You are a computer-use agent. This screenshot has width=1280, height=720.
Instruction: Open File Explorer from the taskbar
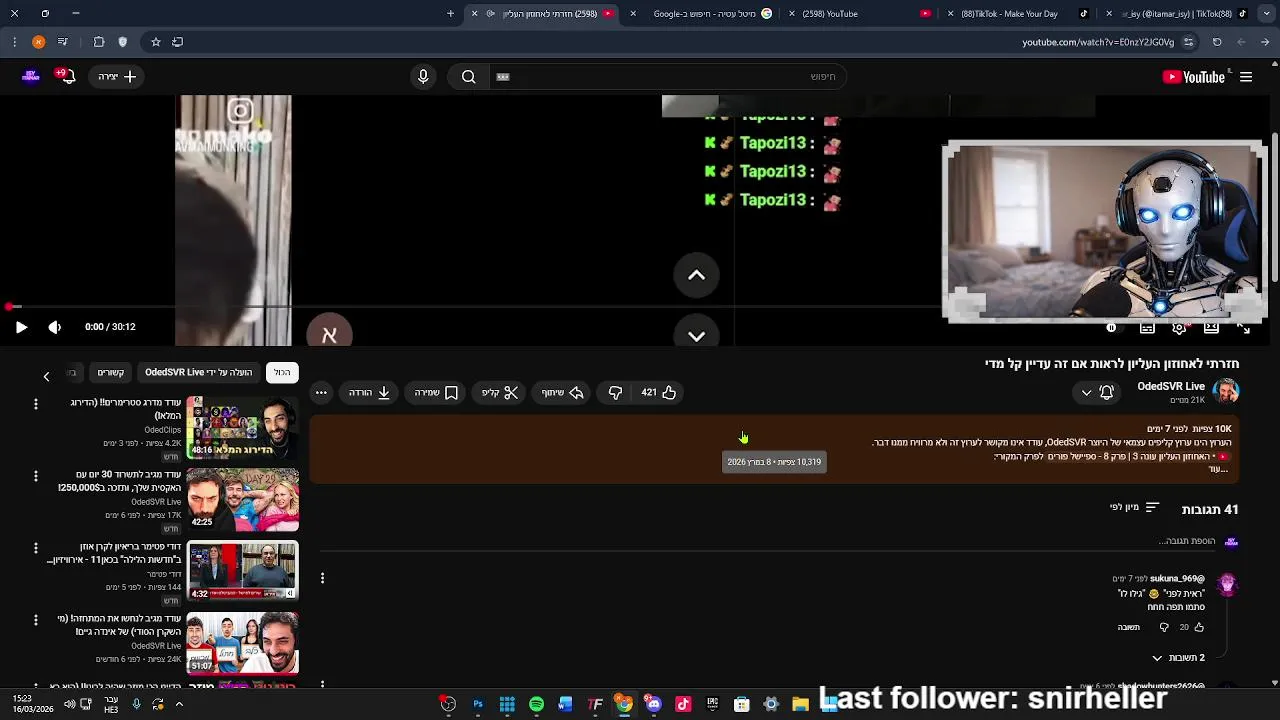click(800, 704)
